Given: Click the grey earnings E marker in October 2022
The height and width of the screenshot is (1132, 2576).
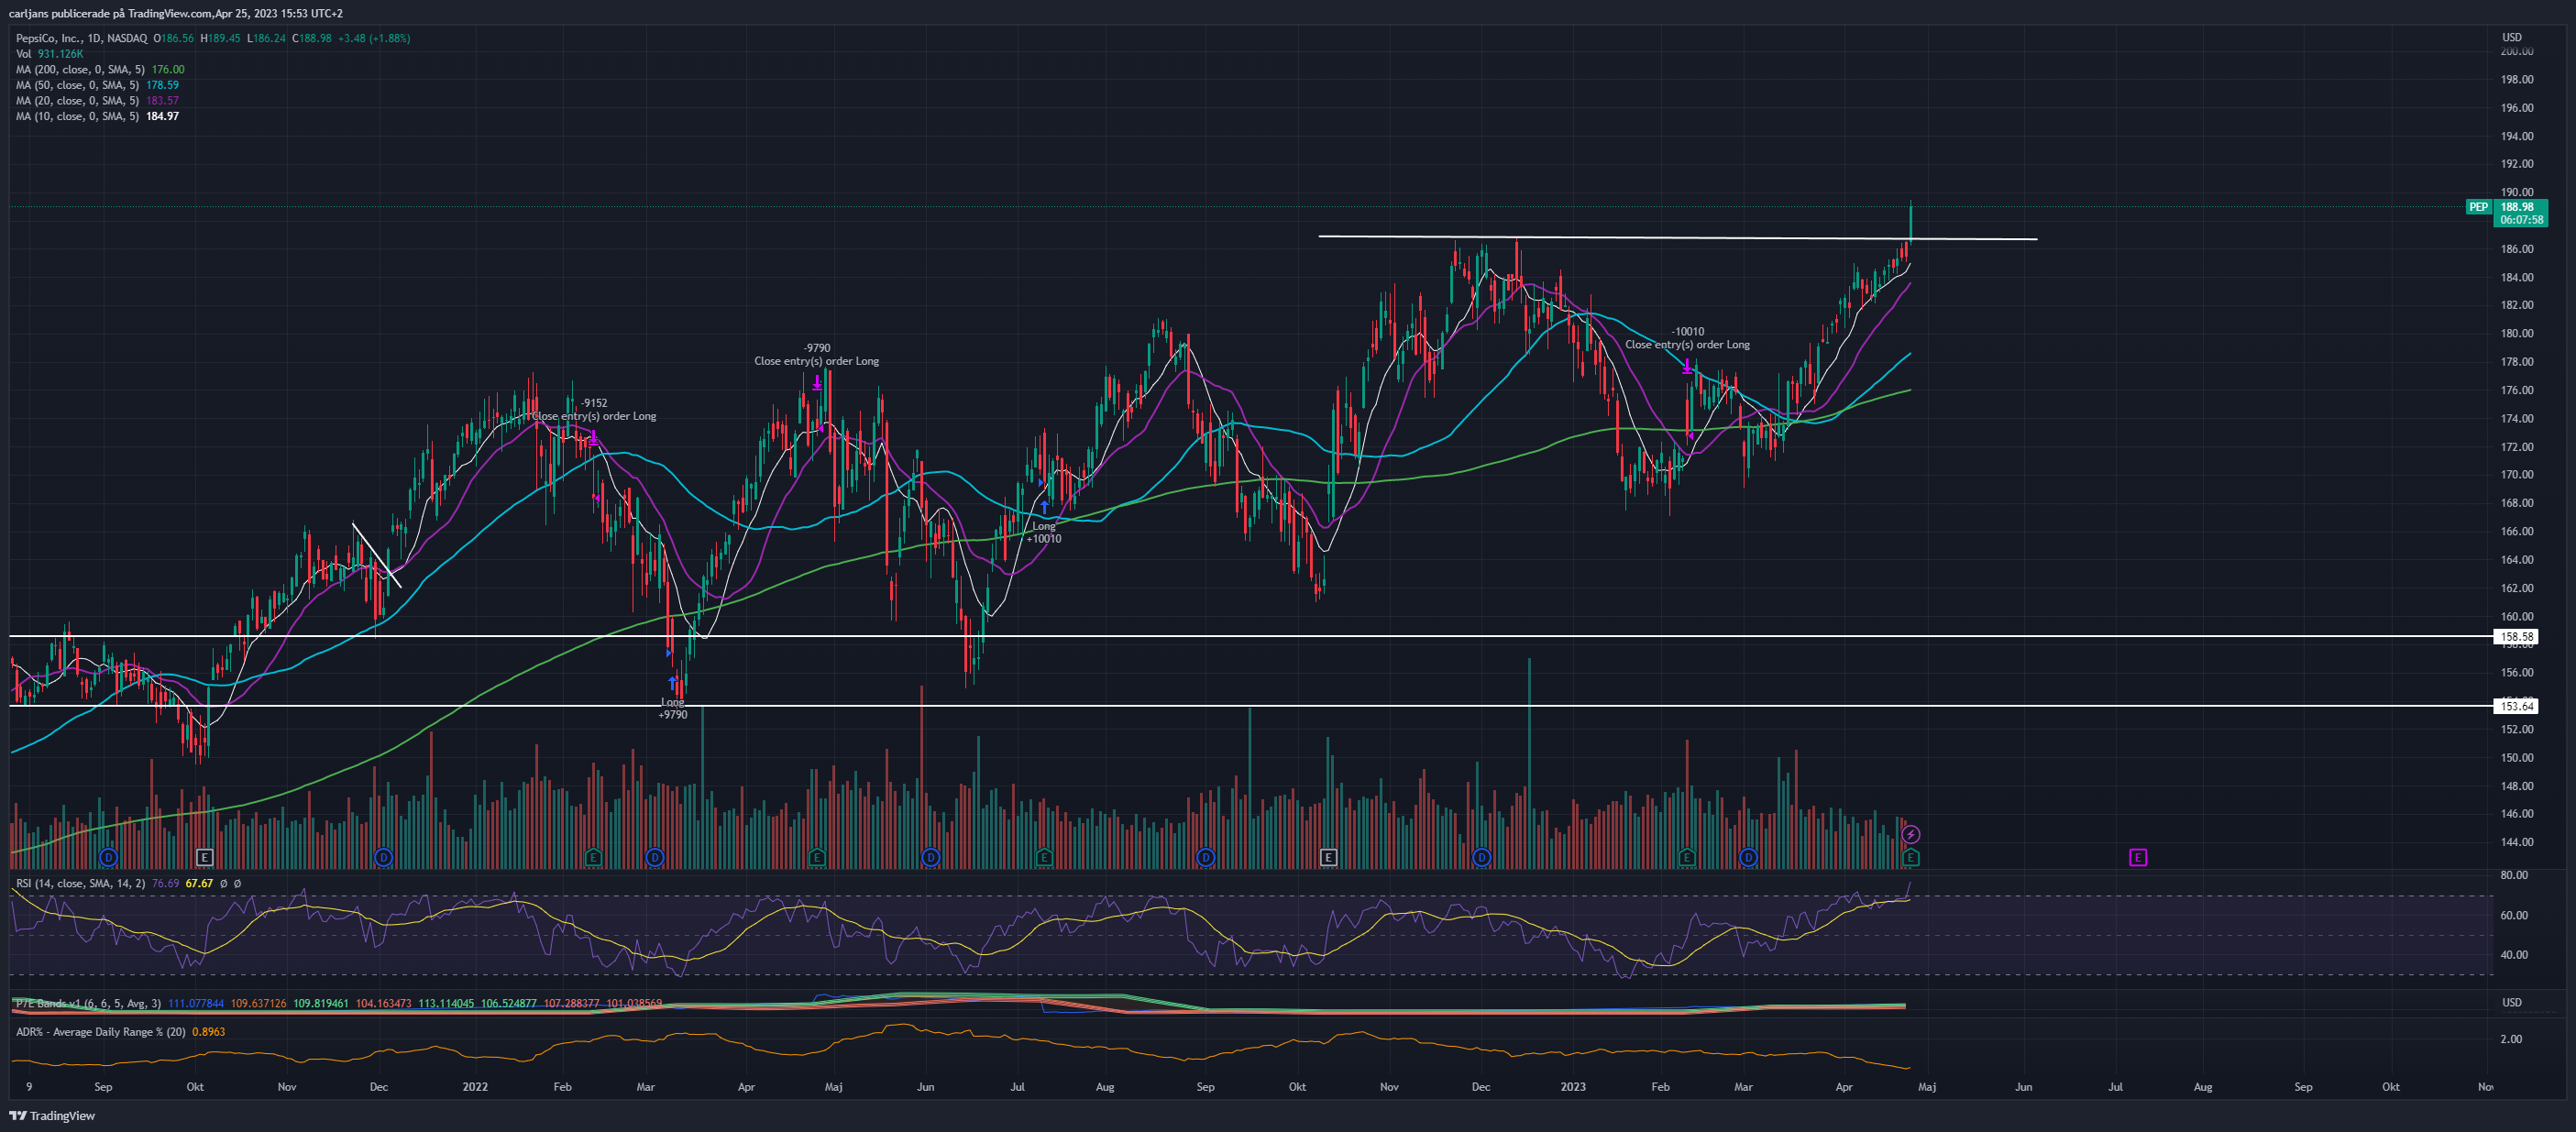Looking at the screenshot, I should pos(1328,857).
